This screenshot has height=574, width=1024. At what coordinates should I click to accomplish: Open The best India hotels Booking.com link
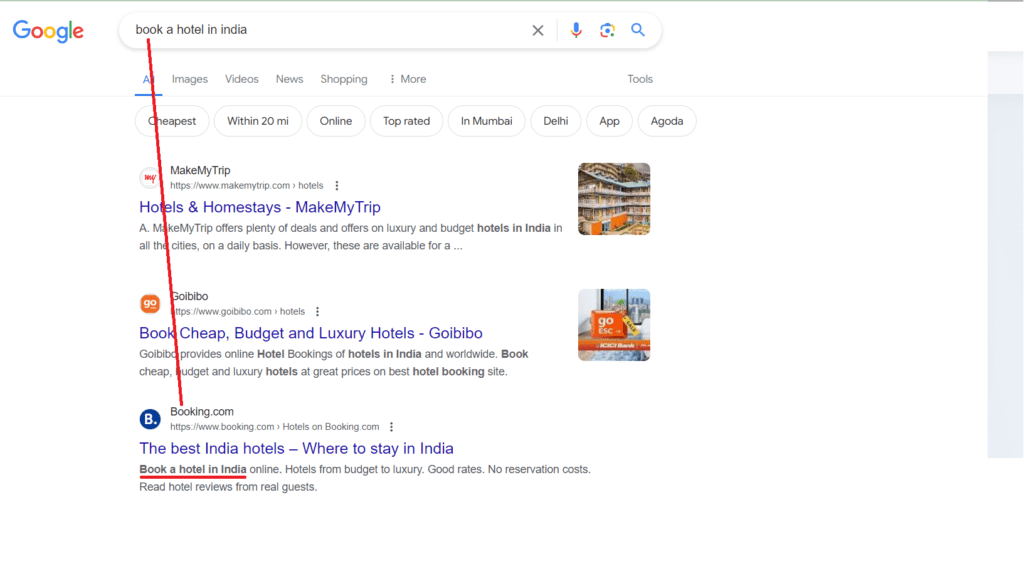click(x=296, y=449)
